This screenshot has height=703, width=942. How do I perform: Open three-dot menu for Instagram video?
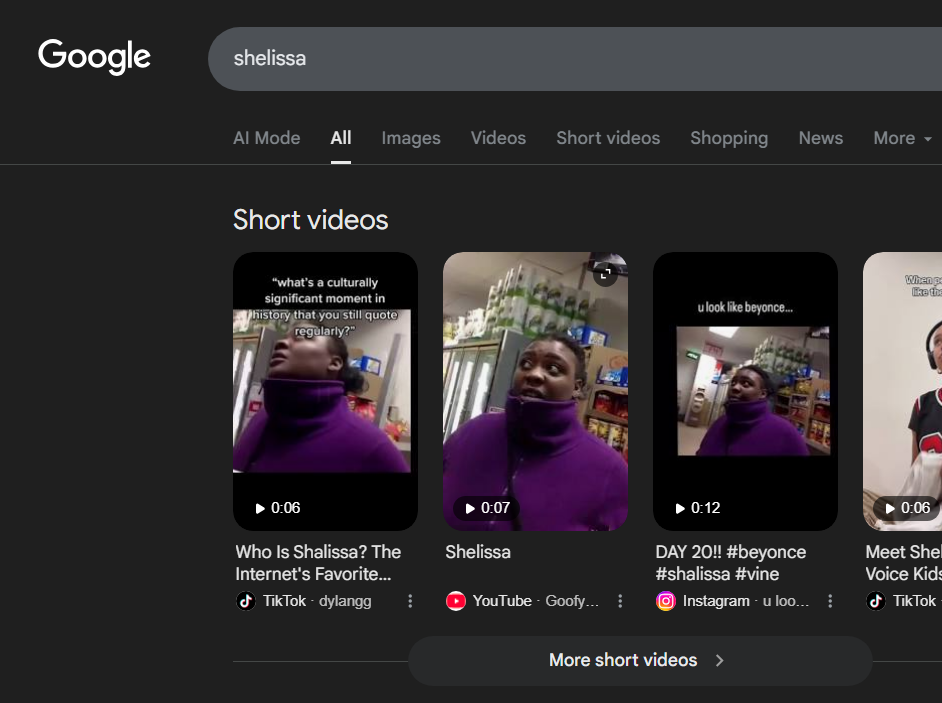[x=830, y=601]
